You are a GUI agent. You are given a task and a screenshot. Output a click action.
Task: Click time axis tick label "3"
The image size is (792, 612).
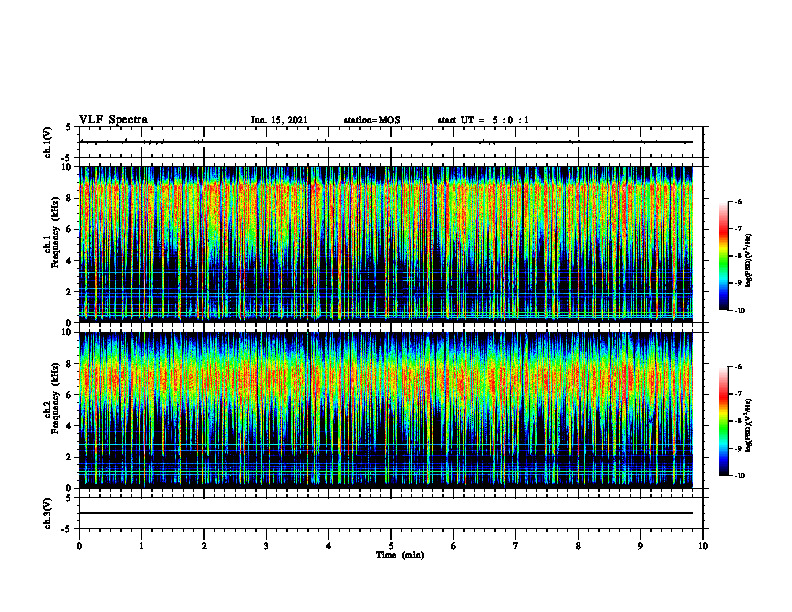click(x=266, y=546)
